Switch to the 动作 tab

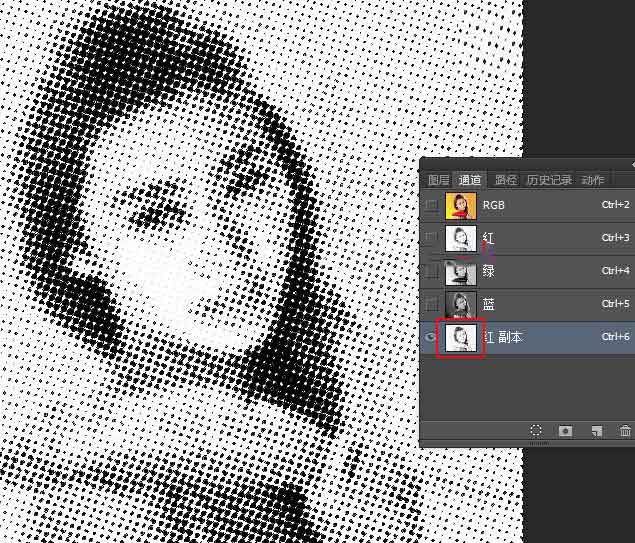592,180
